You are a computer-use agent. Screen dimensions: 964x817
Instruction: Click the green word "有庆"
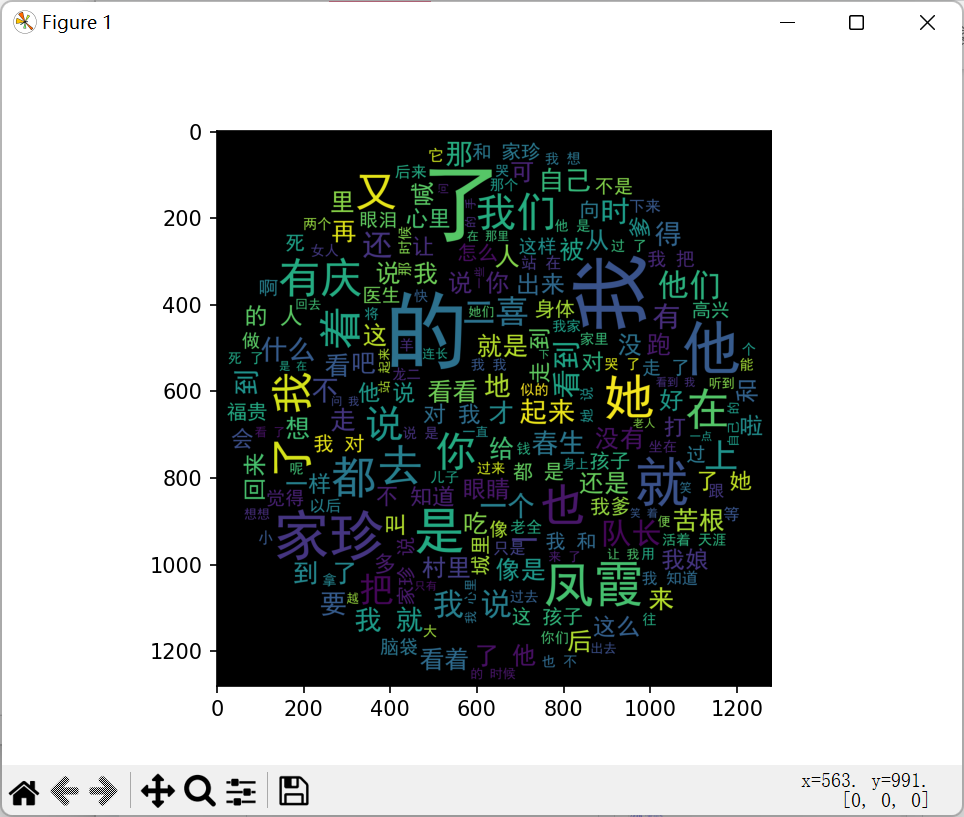319,278
